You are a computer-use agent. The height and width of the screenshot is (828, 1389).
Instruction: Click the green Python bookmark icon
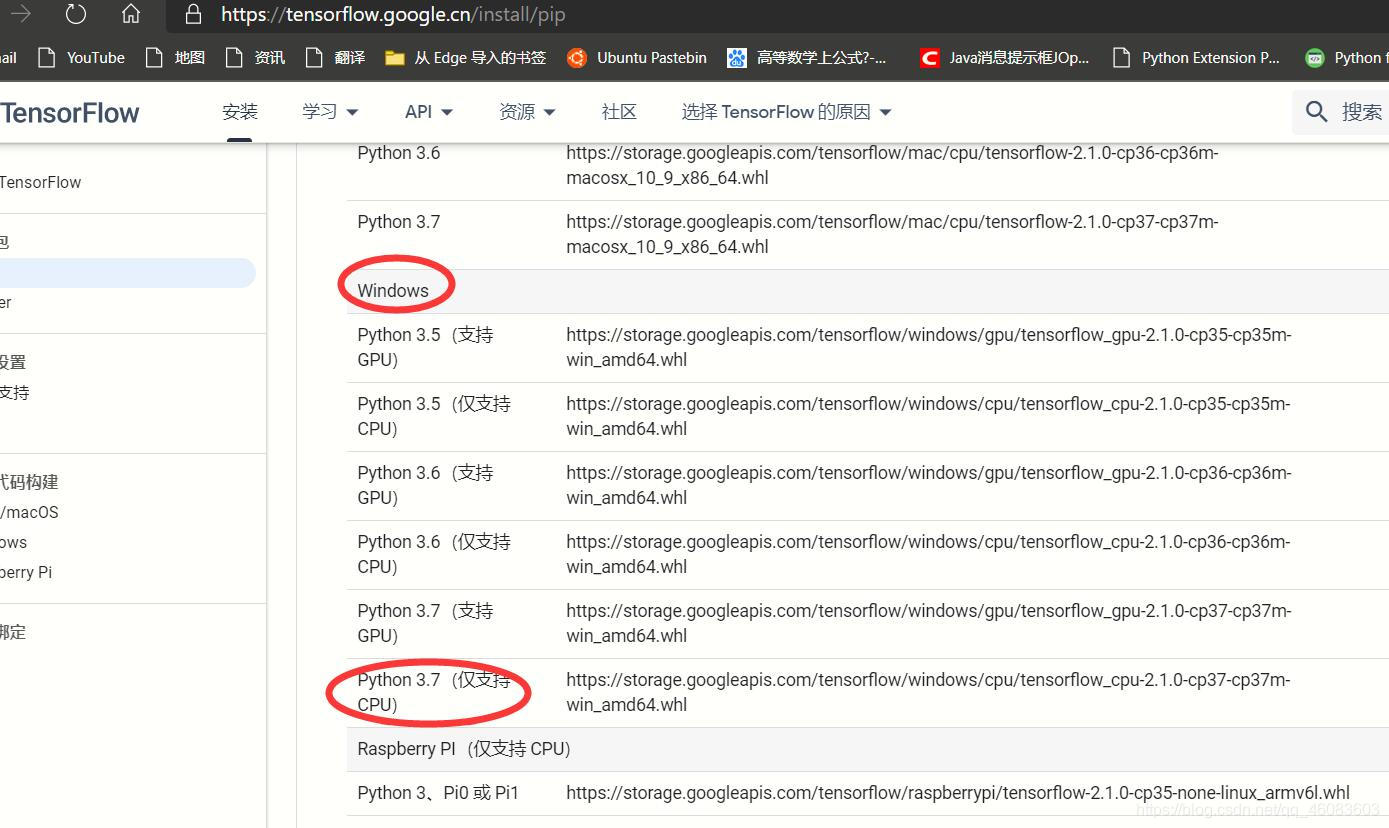coord(1313,58)
